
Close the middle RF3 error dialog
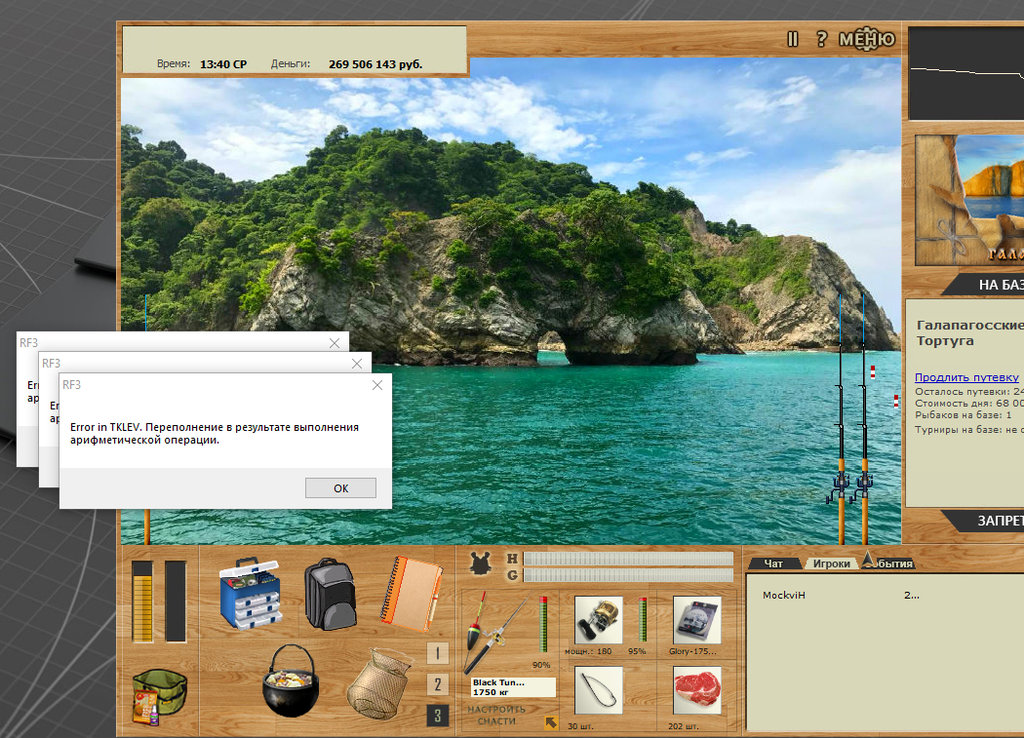(x=357, y=364)
